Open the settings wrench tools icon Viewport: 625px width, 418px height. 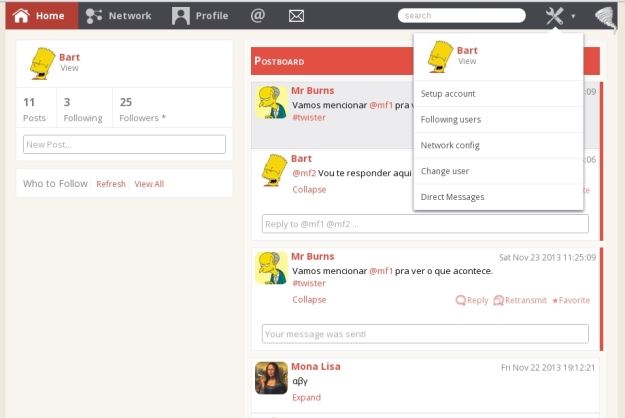[x=556, y=16]
